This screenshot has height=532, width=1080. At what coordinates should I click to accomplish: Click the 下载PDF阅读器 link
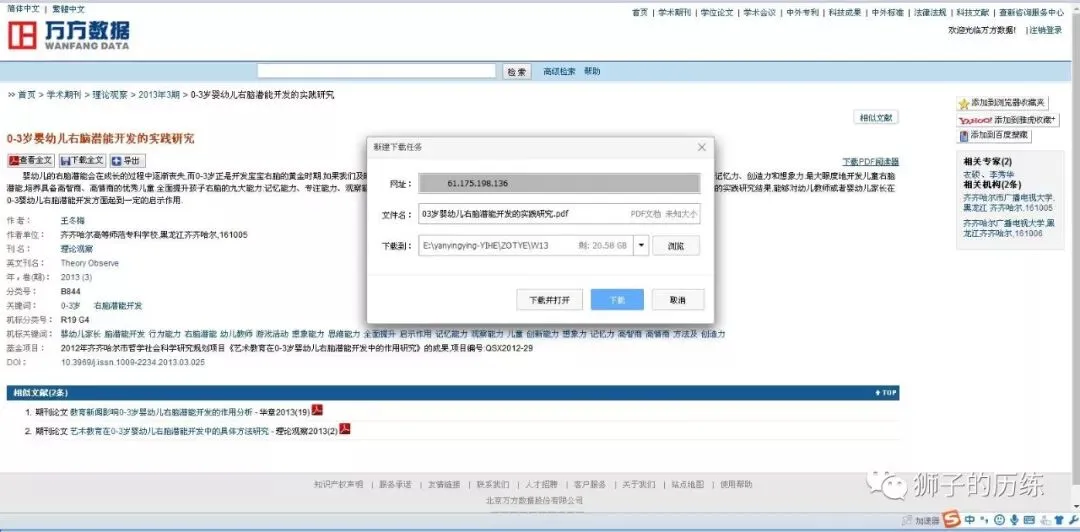(871, 161)
